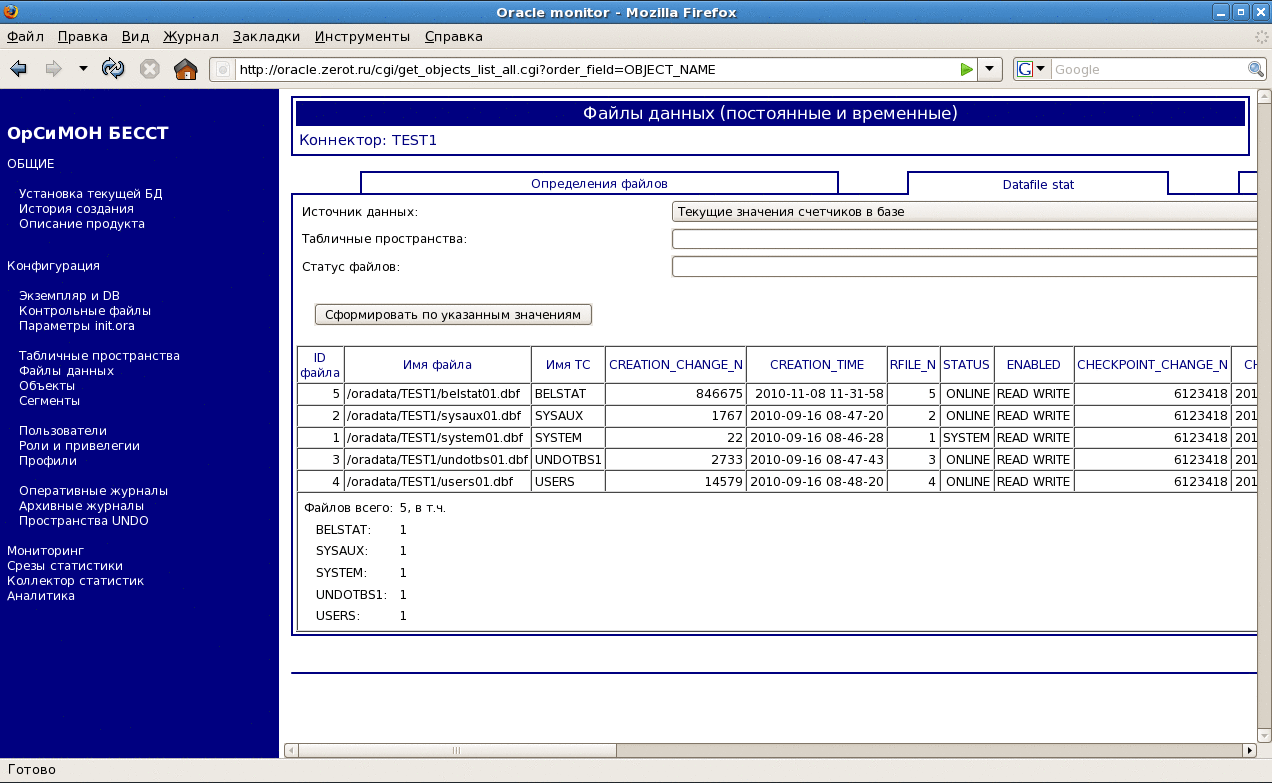The width and height of the screenshot is (1272, 783).
Task: Open the Google search engine selector
Action: point(1030,69)
